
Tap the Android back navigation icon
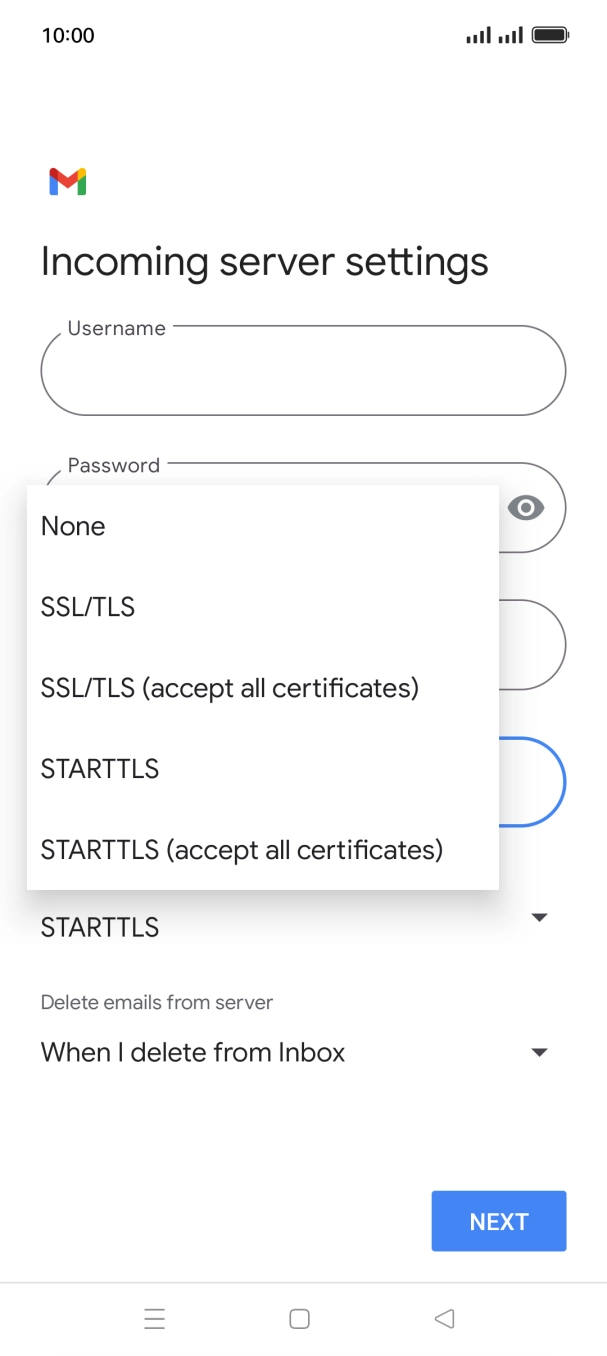coord(445,1318)
